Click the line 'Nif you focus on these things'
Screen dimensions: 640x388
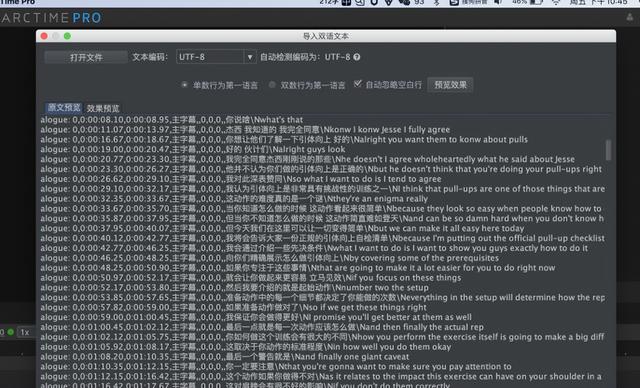(251, 278)
